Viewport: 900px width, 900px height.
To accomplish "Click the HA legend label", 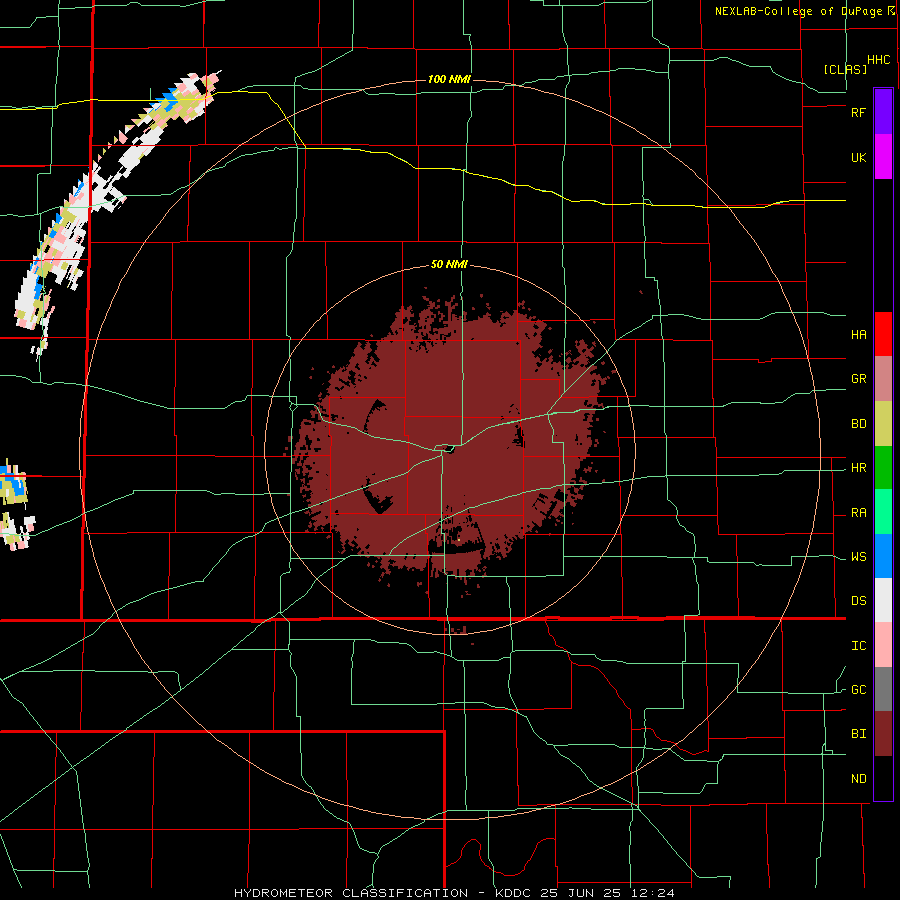I will [x=858, y=335].
